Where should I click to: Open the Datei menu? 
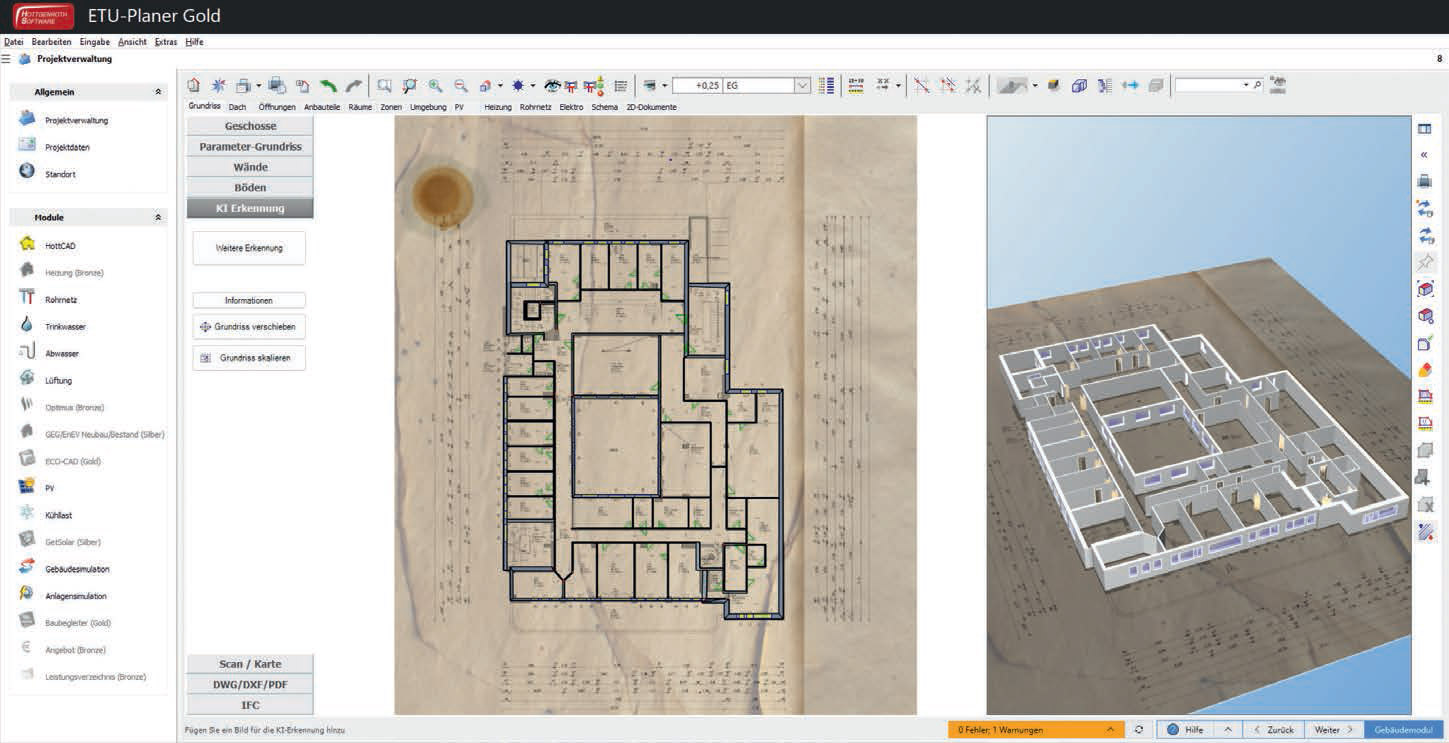click(13, 42)
